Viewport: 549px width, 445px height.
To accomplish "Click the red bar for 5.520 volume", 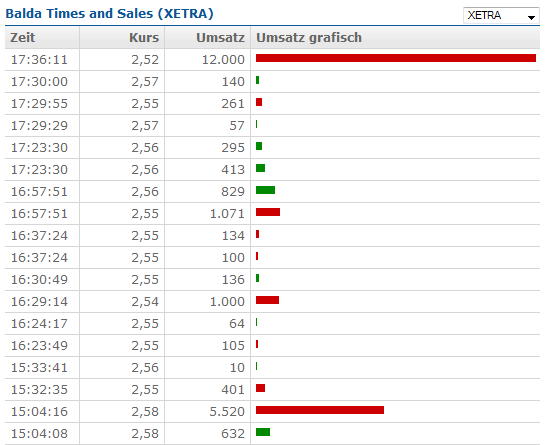I will pyautogui.click(x=320, y=410).
